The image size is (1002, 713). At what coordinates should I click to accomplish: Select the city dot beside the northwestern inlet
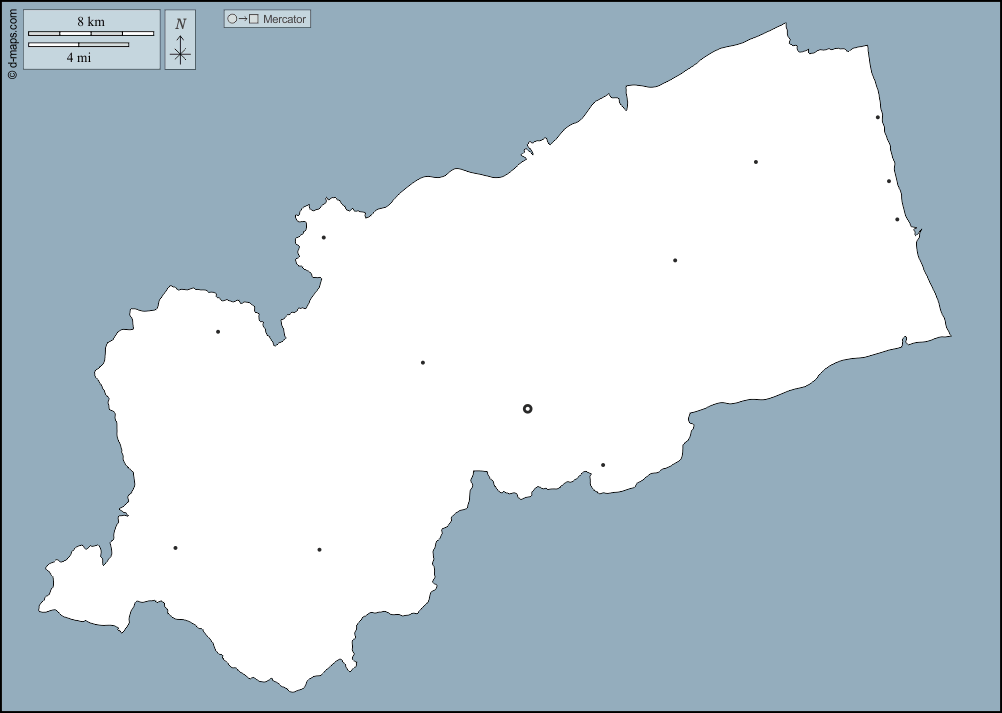324,237
